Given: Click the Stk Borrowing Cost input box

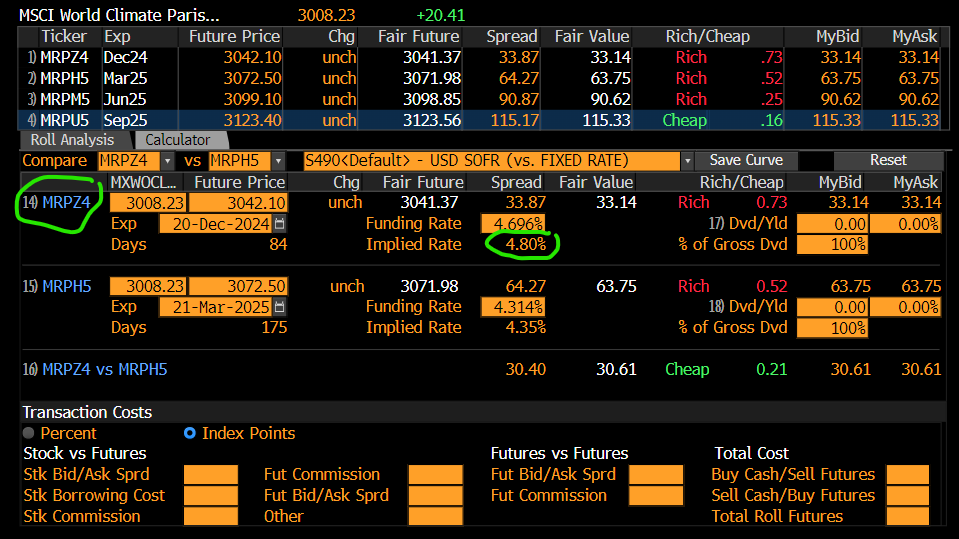Looking at the screenshot, I should click(210, 496).
